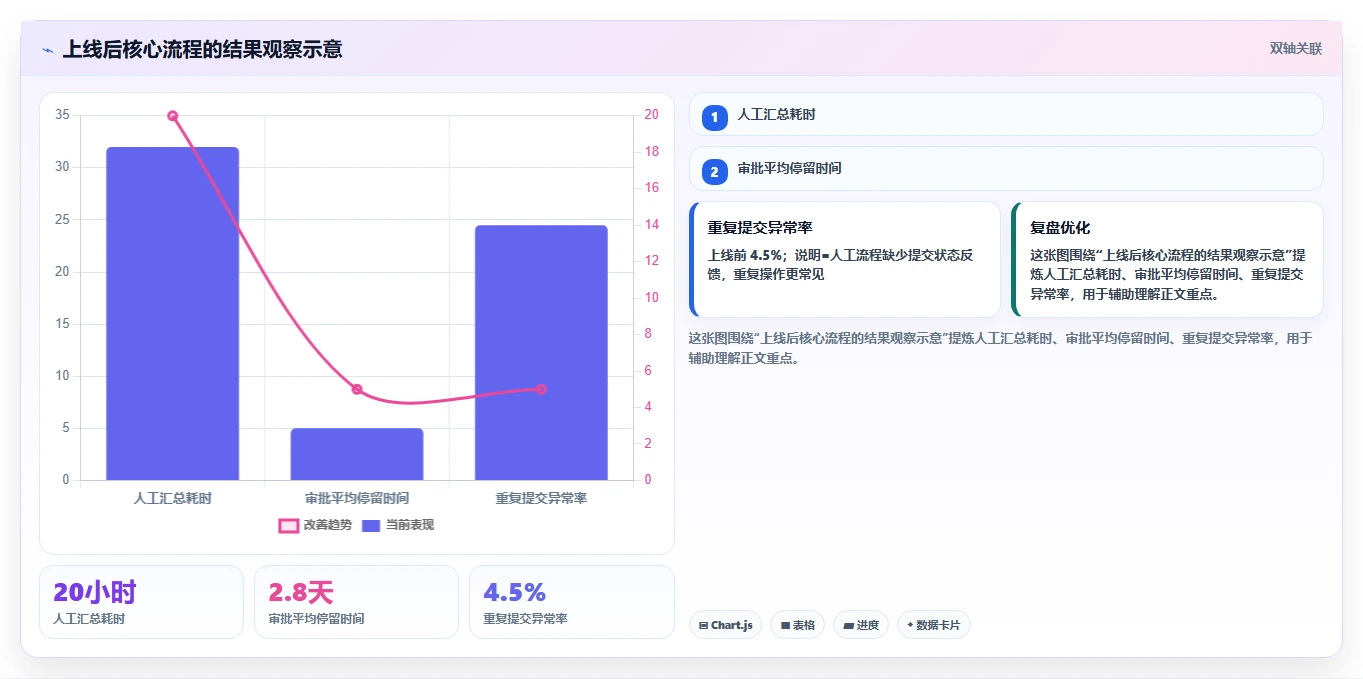1363x679 pixels.
Task: Click the 重复提交异常率 bar in the chart
Action: coord(541,353)
